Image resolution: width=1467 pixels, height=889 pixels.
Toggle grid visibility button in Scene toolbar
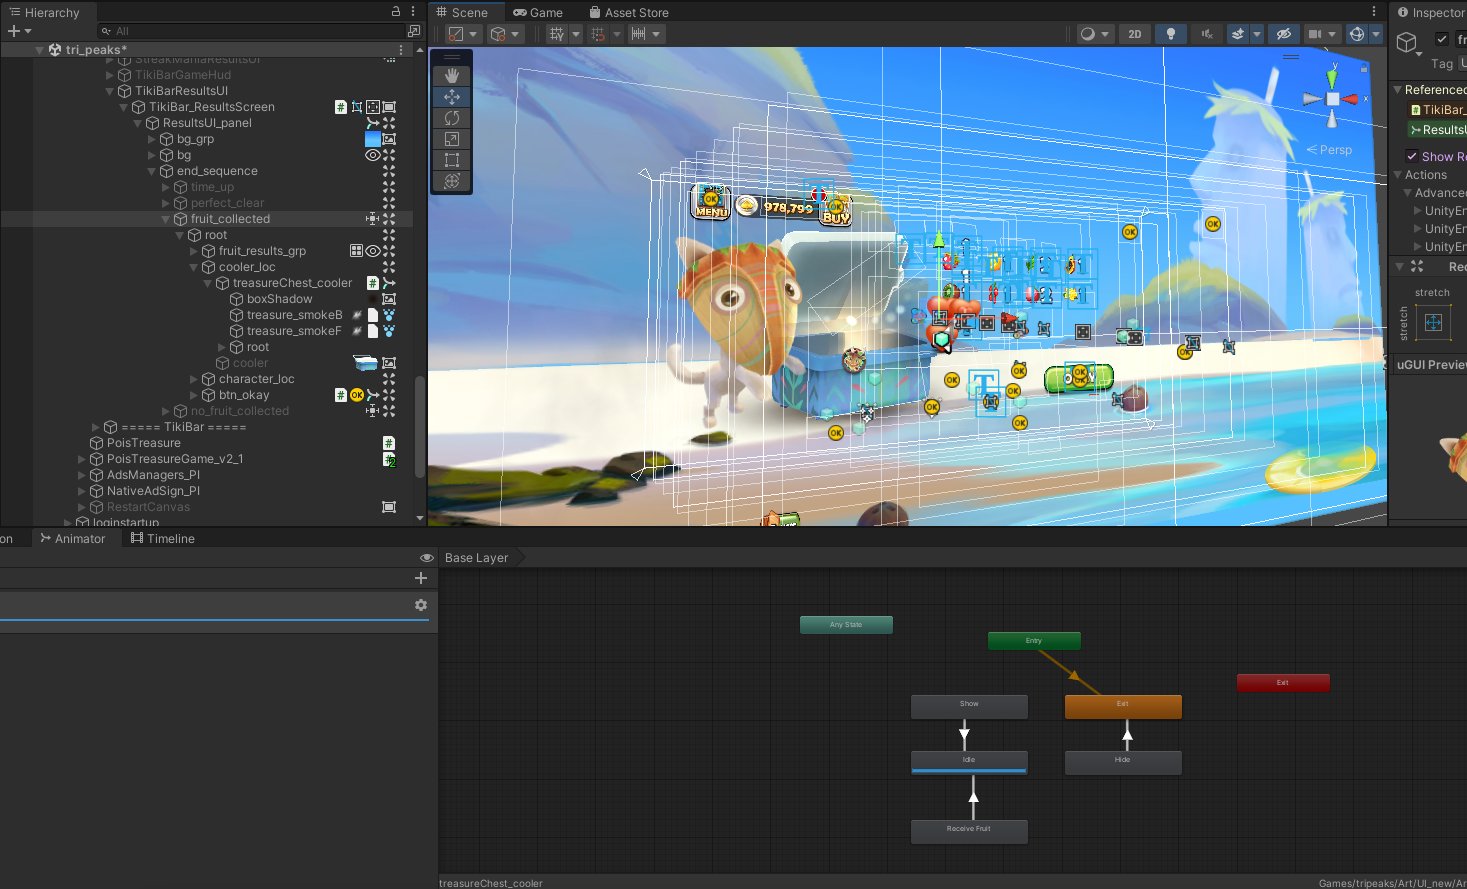coord(557,34)
